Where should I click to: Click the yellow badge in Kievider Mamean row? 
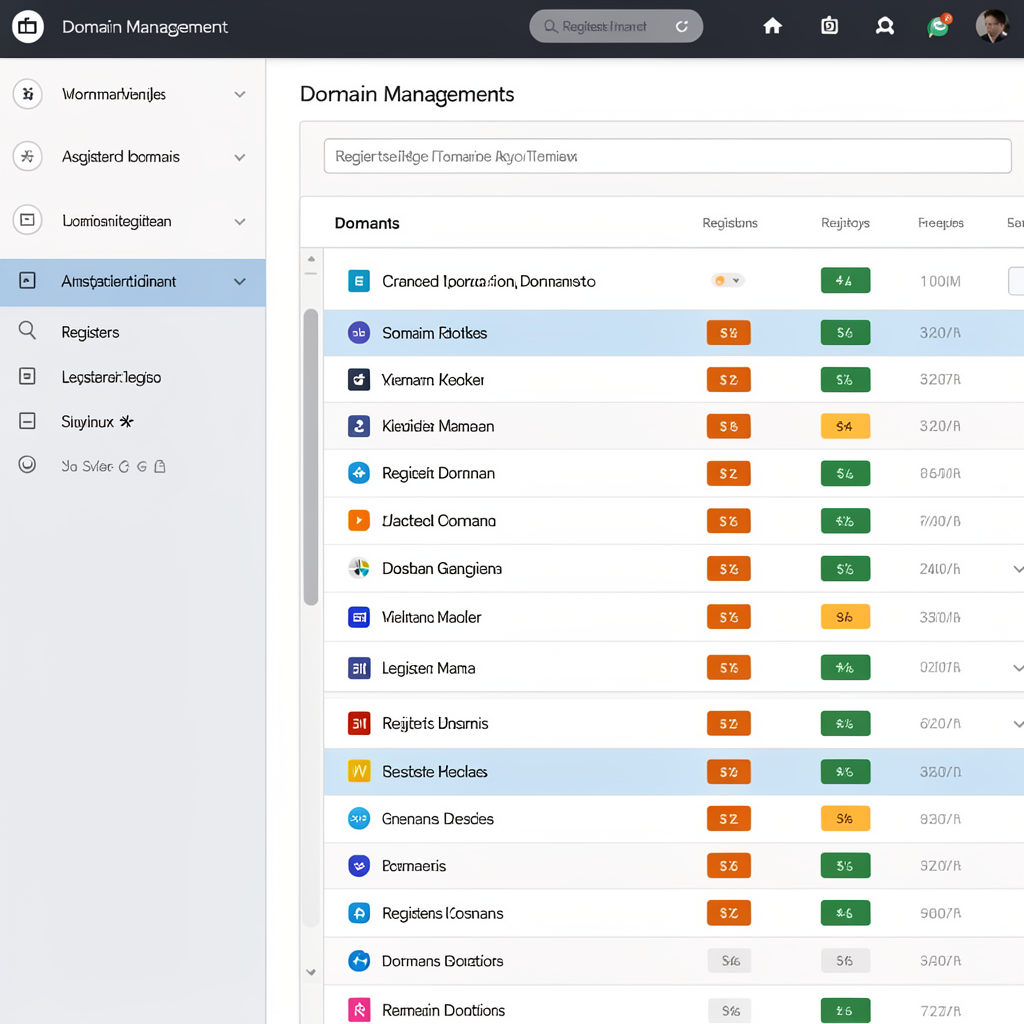845,426
